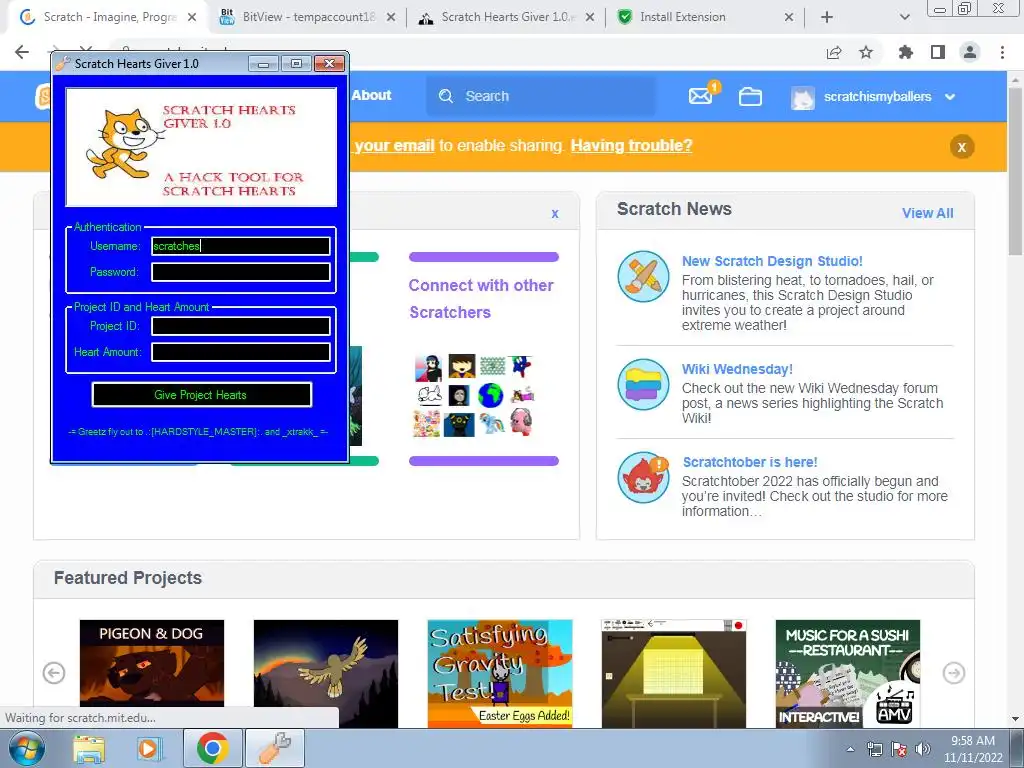The height and width of the screenshot is (768, 1024).
Task: Click the Project ID input field
Action: 241,326
